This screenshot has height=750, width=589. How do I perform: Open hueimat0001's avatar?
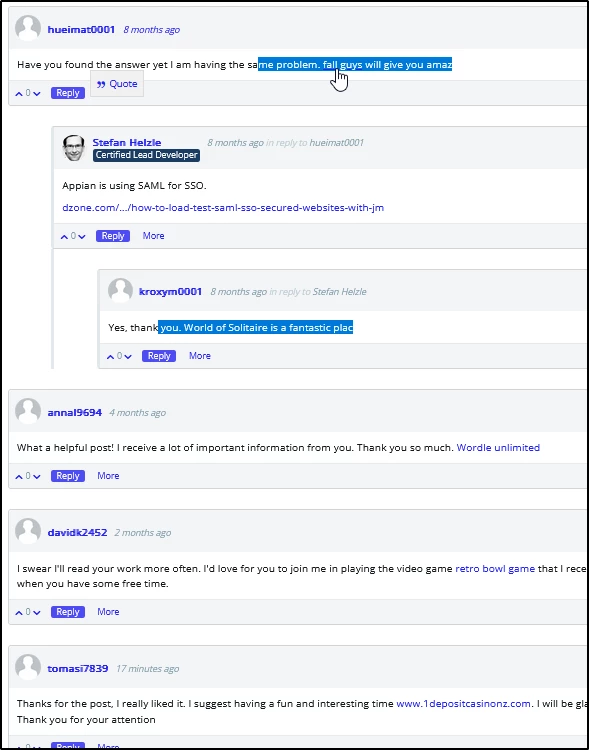[x=28, y=28]
